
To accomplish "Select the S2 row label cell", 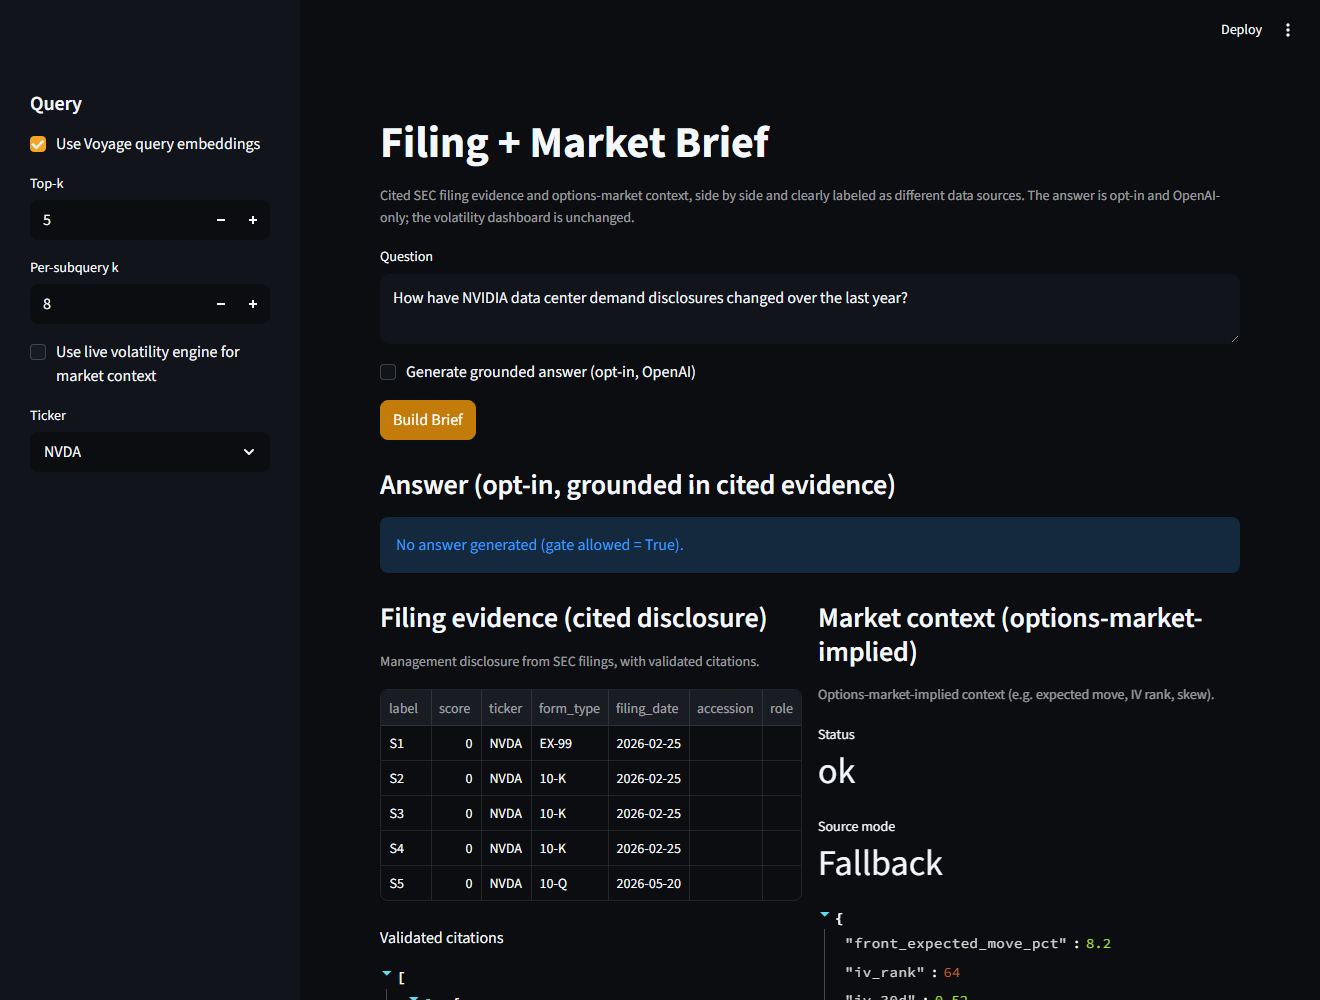I will pyautogui.click(x=406, y=778).
